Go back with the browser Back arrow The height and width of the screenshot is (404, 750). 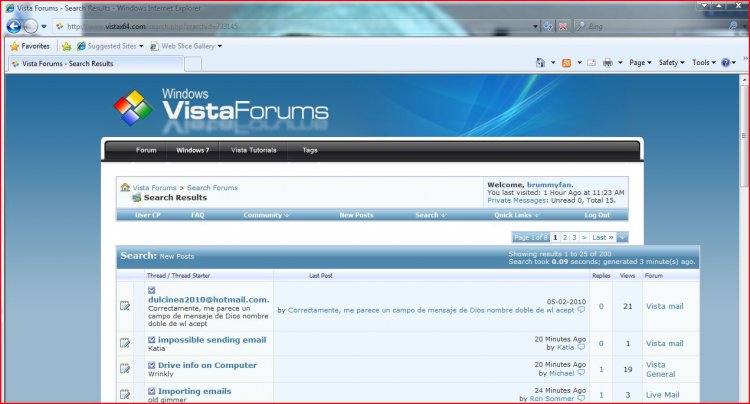click(13, 26)
